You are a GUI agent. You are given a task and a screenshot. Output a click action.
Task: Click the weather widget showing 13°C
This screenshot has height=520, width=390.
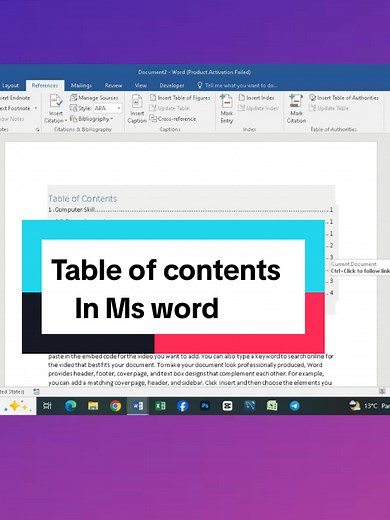369,406
